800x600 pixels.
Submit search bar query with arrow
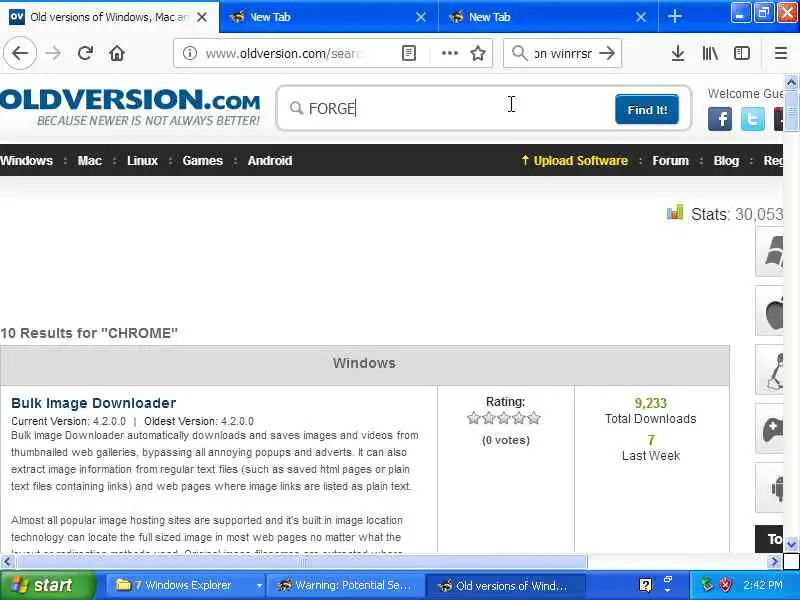pyautogui.click(x=607, y=53)
